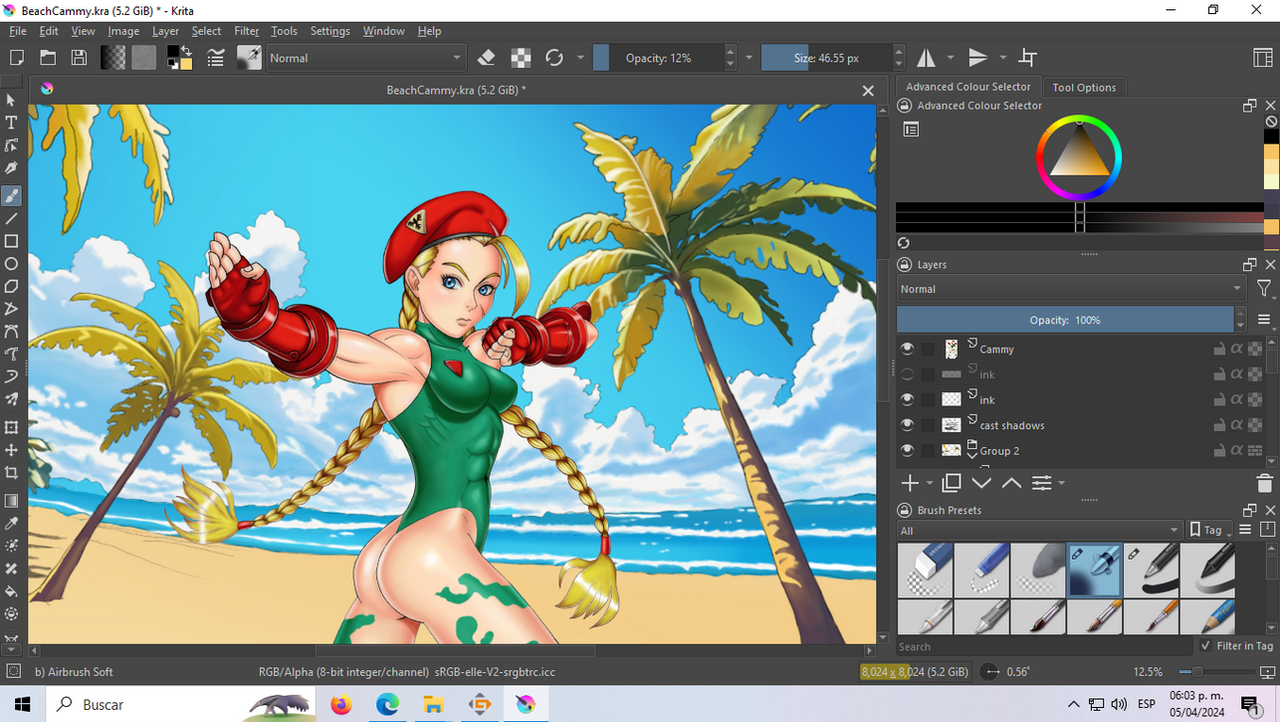Select the Crop tool

[11, 473]
